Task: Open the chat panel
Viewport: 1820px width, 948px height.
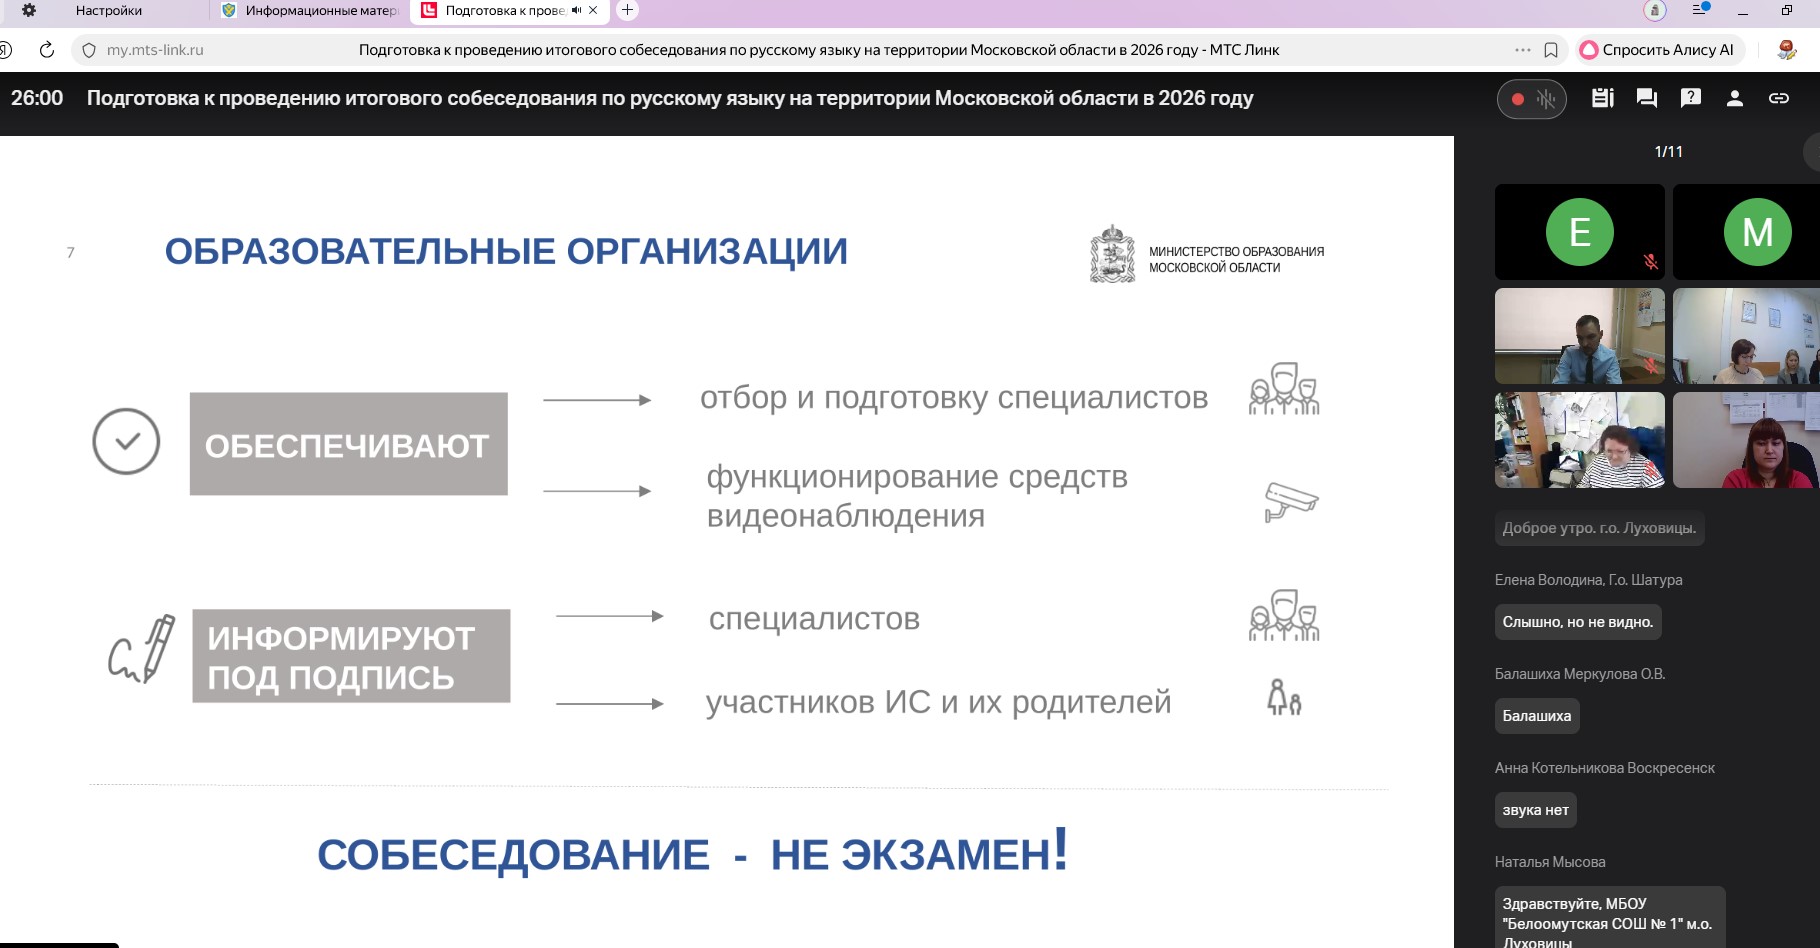Action: [x=1645, y=98]
